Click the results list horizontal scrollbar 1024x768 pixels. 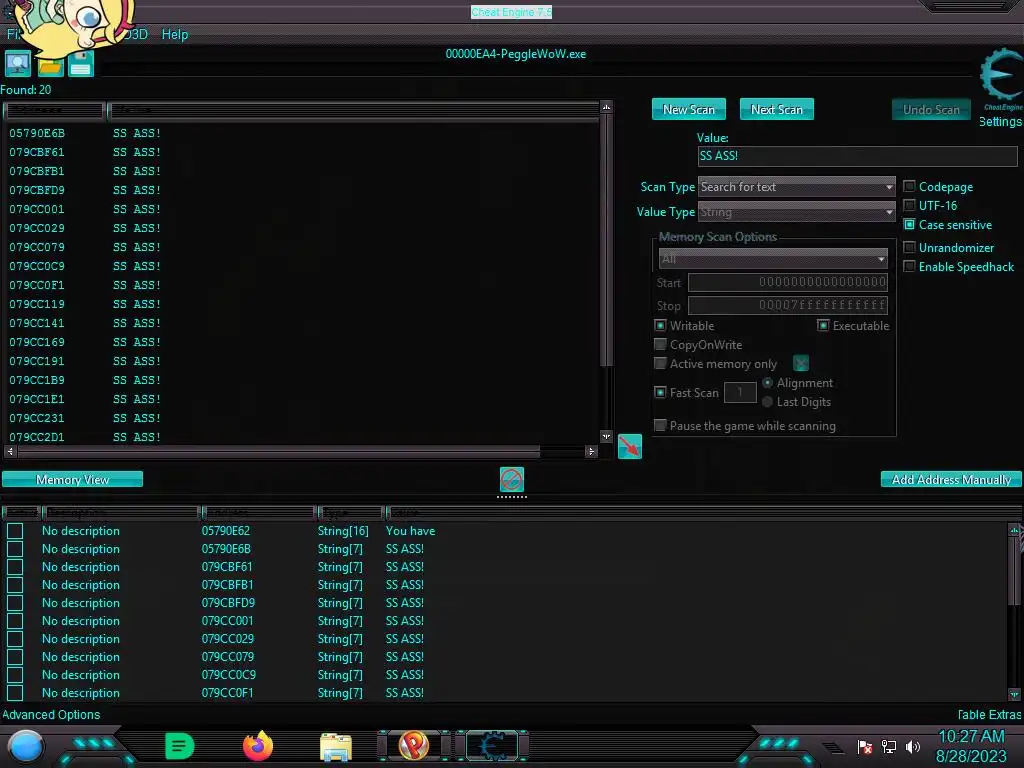tap(279, 451)
